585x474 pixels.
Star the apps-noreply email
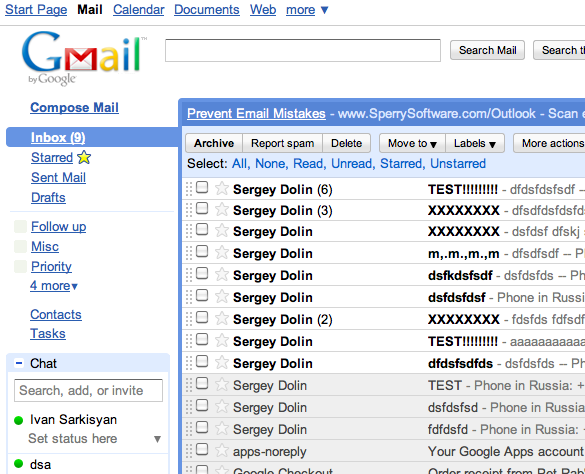click(222, 451)
